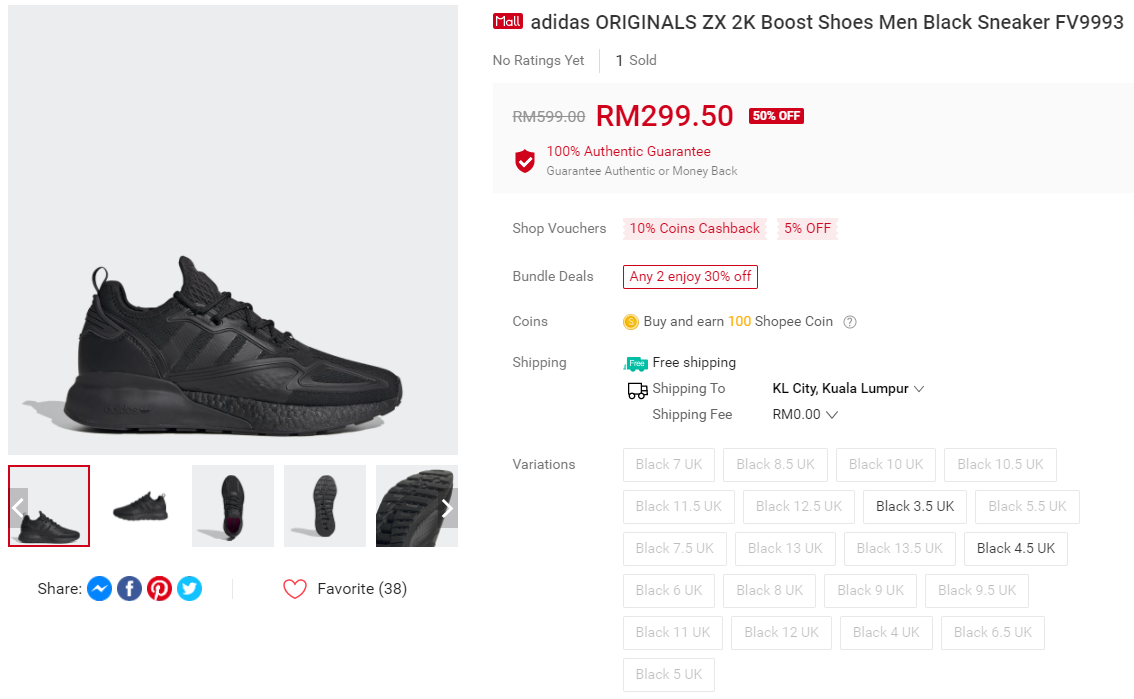Select the top-view shoe thumbnail

[233, 506]
